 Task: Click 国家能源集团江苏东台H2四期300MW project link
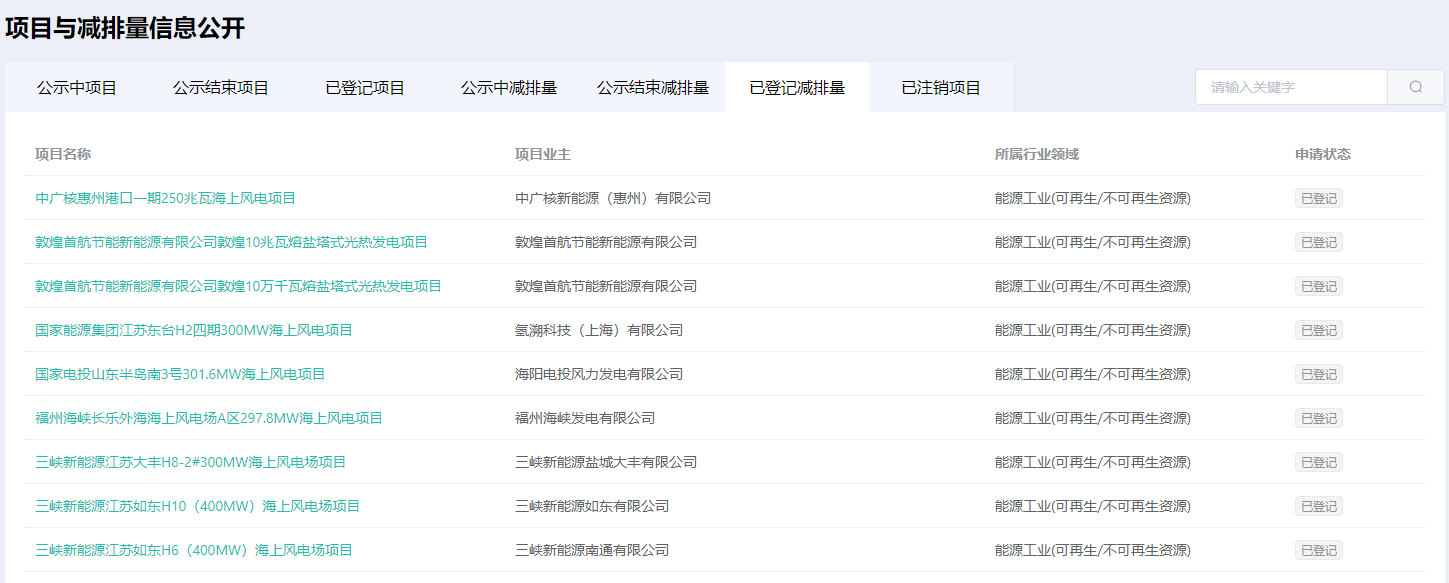coord(194,330)
